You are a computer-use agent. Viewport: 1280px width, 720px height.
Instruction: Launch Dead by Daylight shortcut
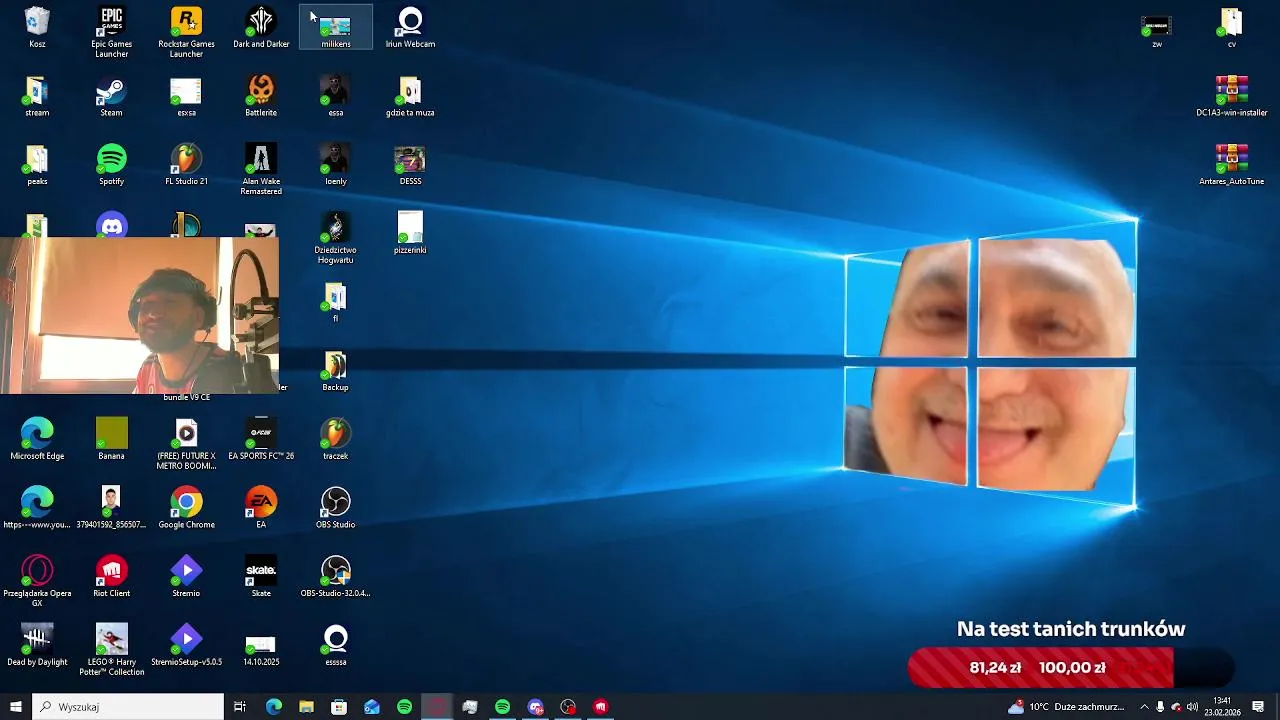coord(37,647)
